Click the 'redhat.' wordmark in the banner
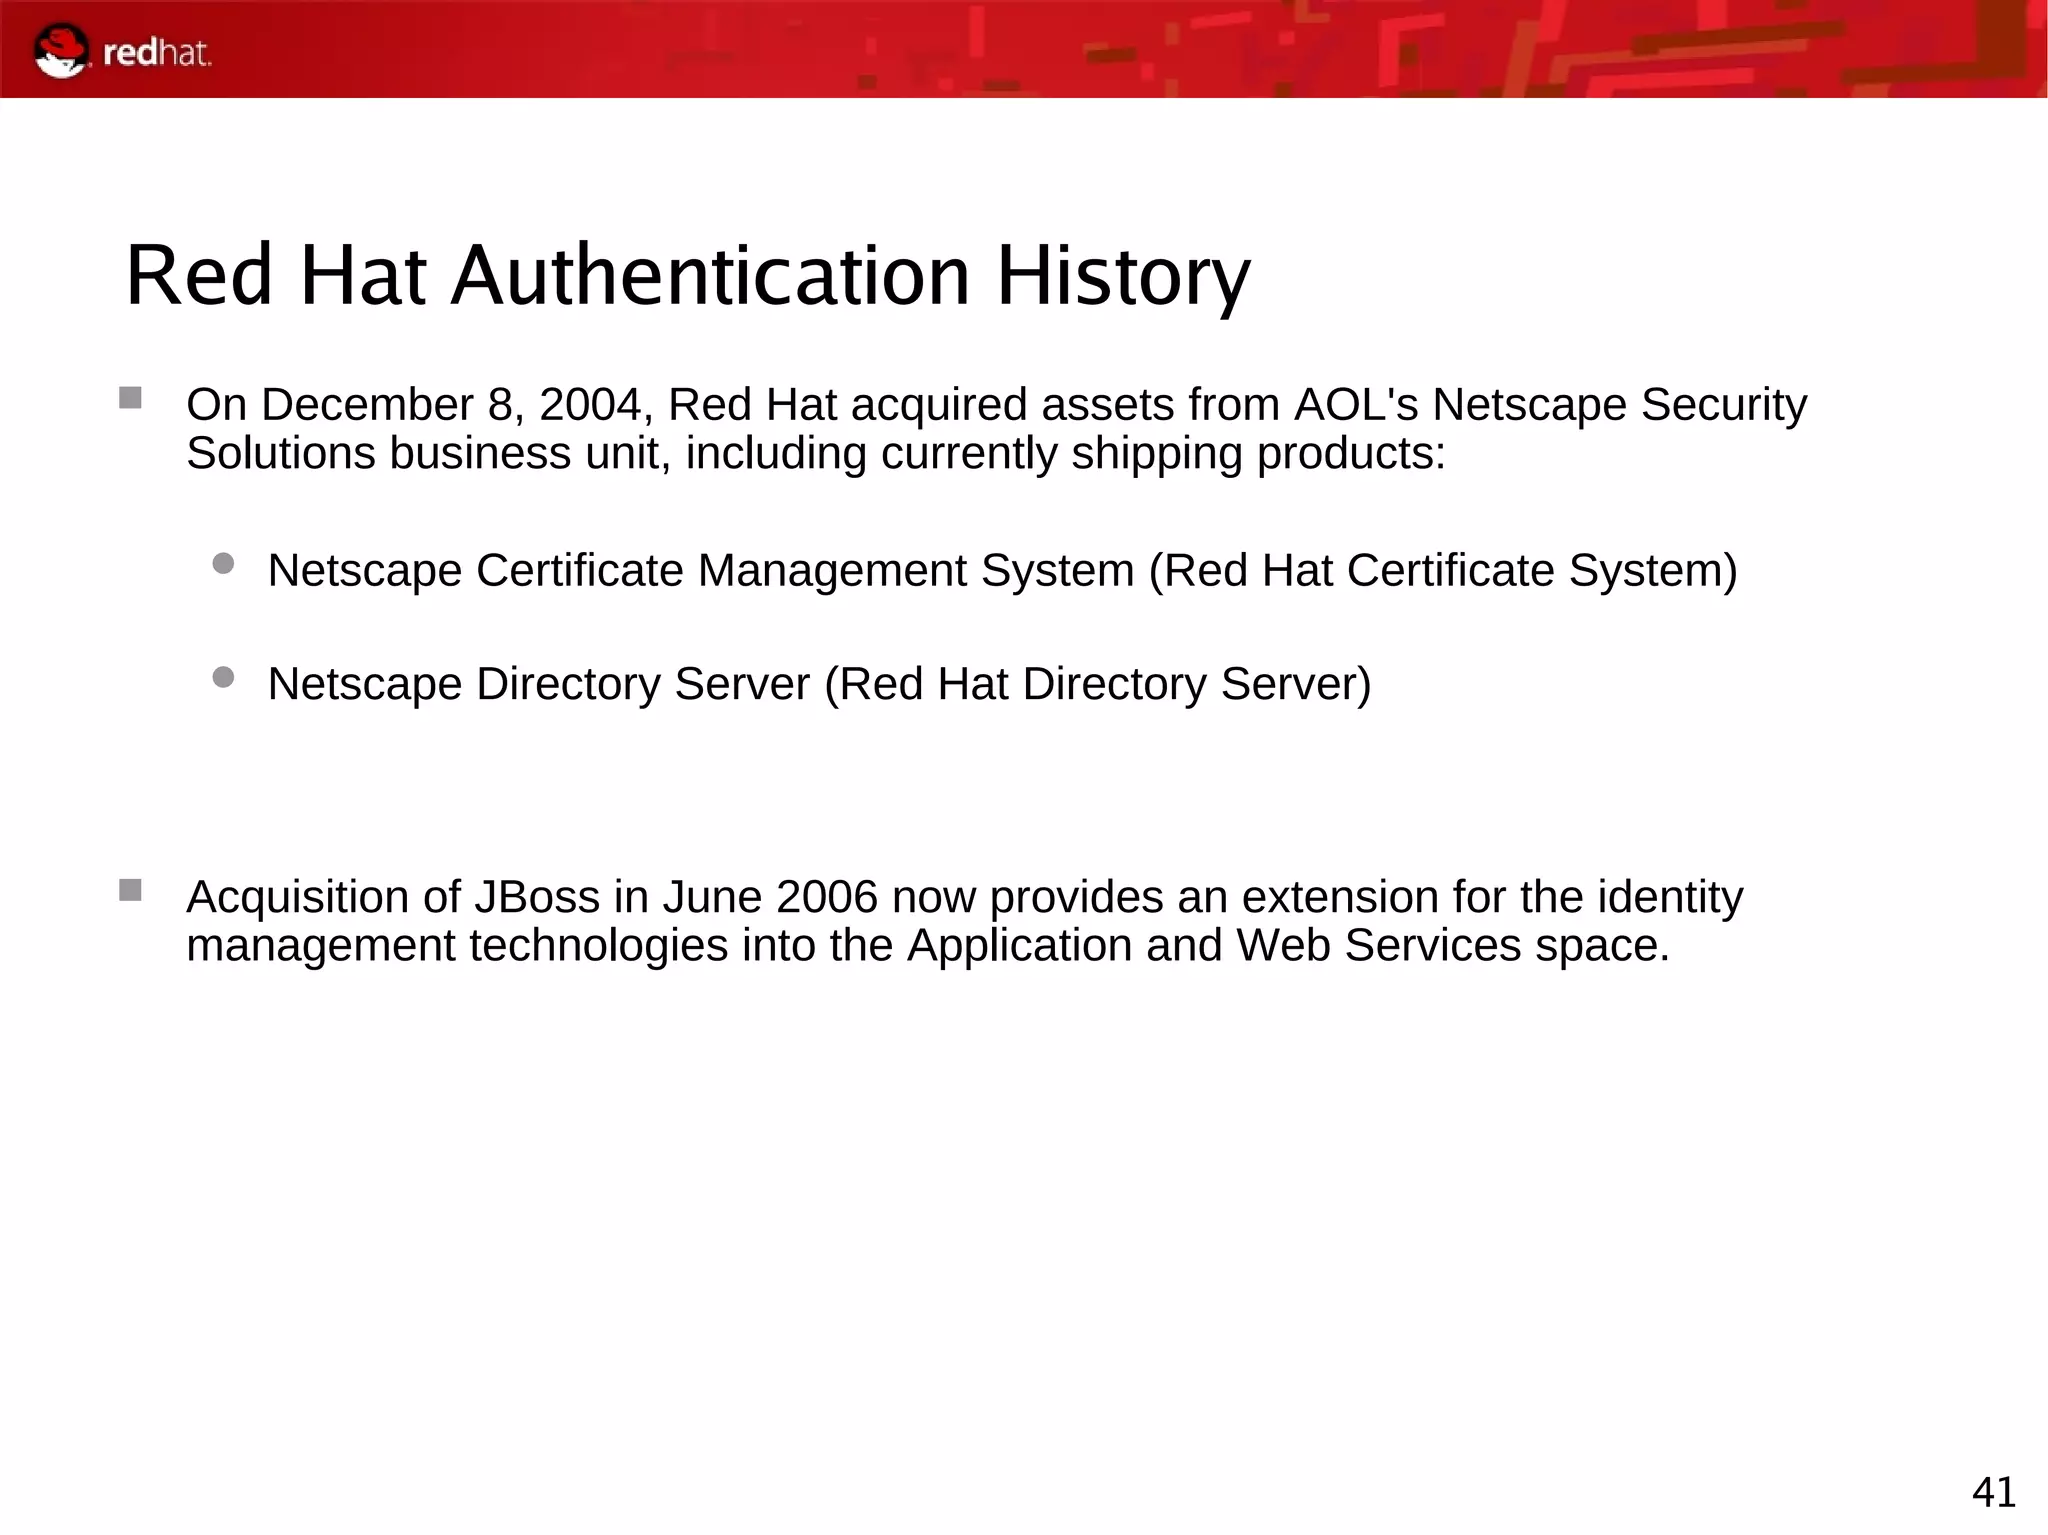Image resolution: width=2048 pixels, height=1535 pixels. (157, 53)
